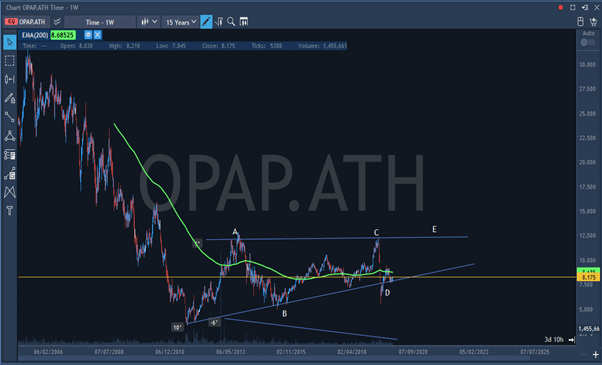The height and width of the screenshot is (365, 602).
Task: Click the EMA(200) indicator label
Action: [x=35, y=35]
